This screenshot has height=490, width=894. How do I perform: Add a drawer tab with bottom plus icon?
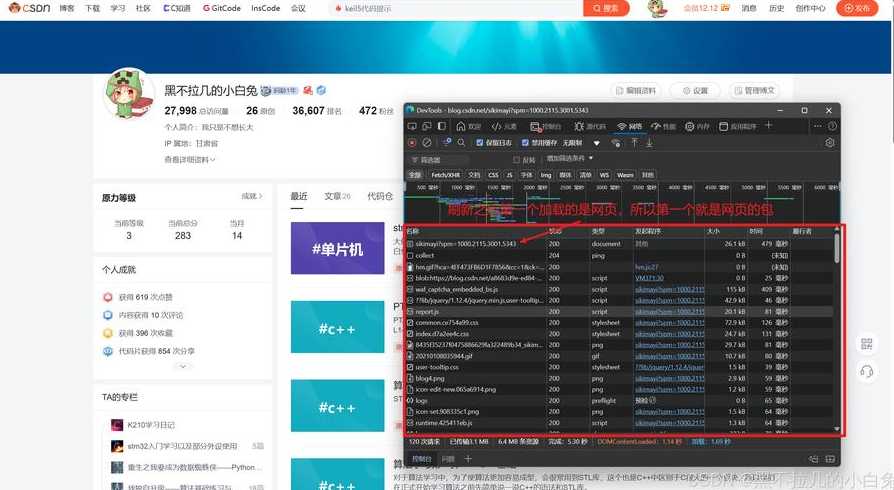[468, 459]
